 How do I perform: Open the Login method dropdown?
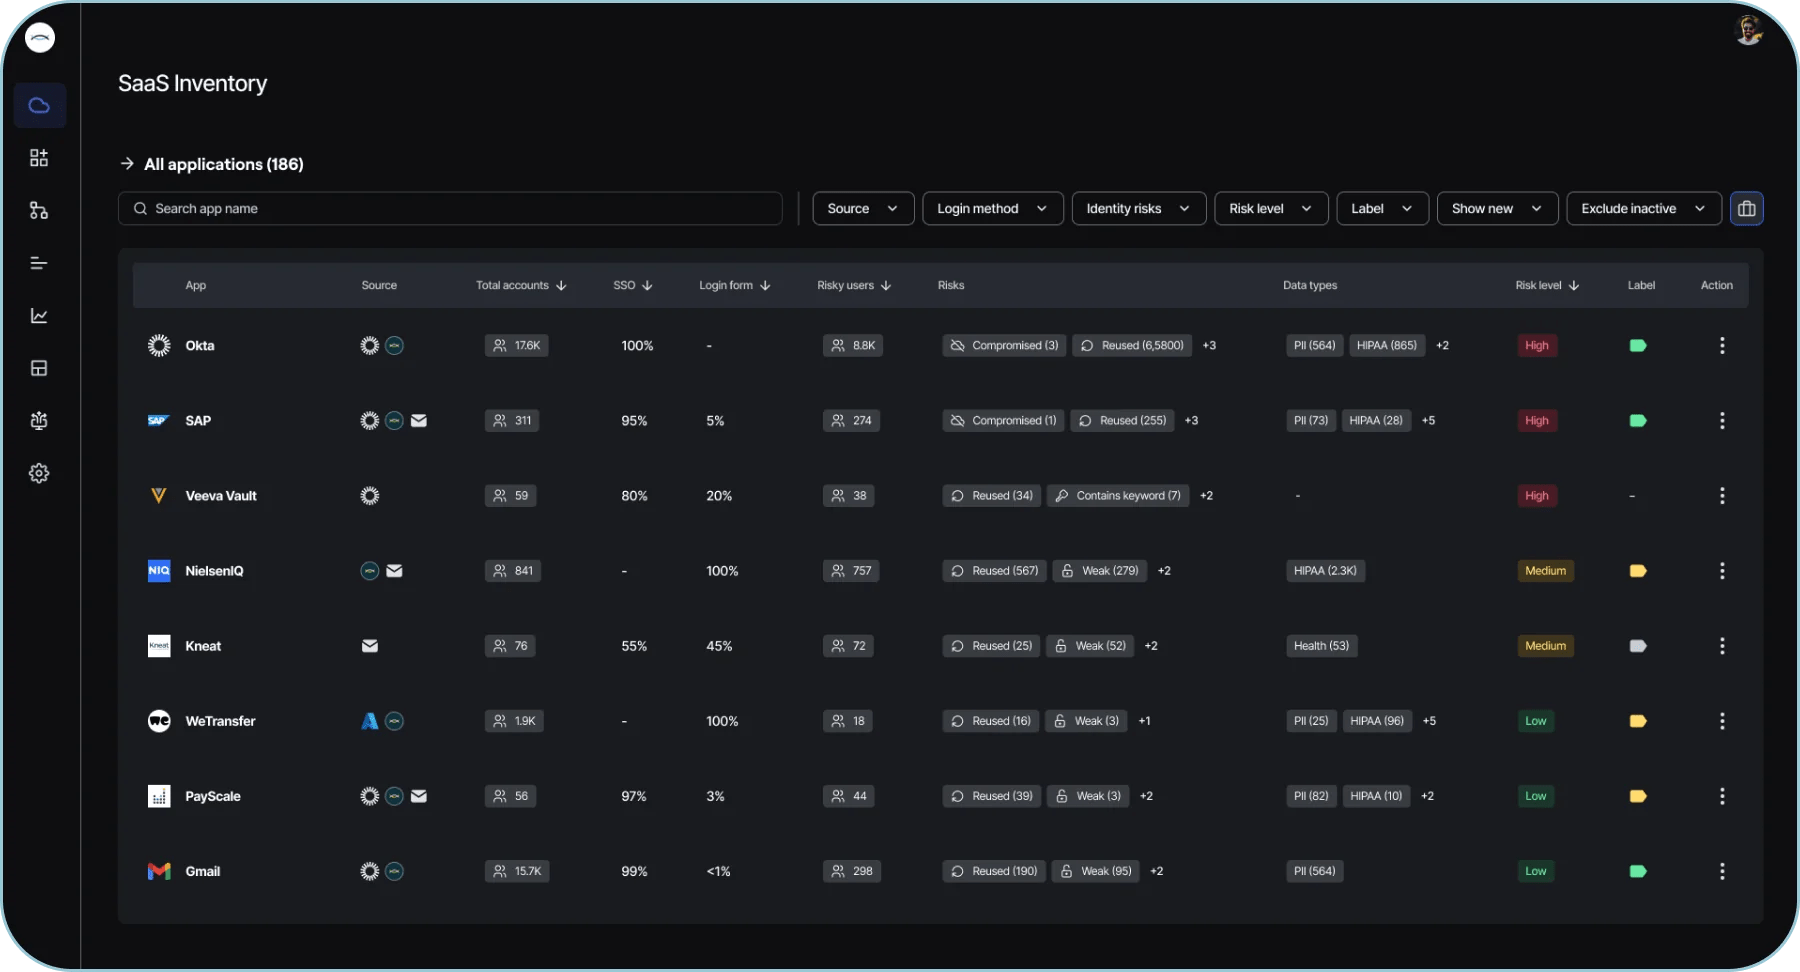(x=992, y=209)
